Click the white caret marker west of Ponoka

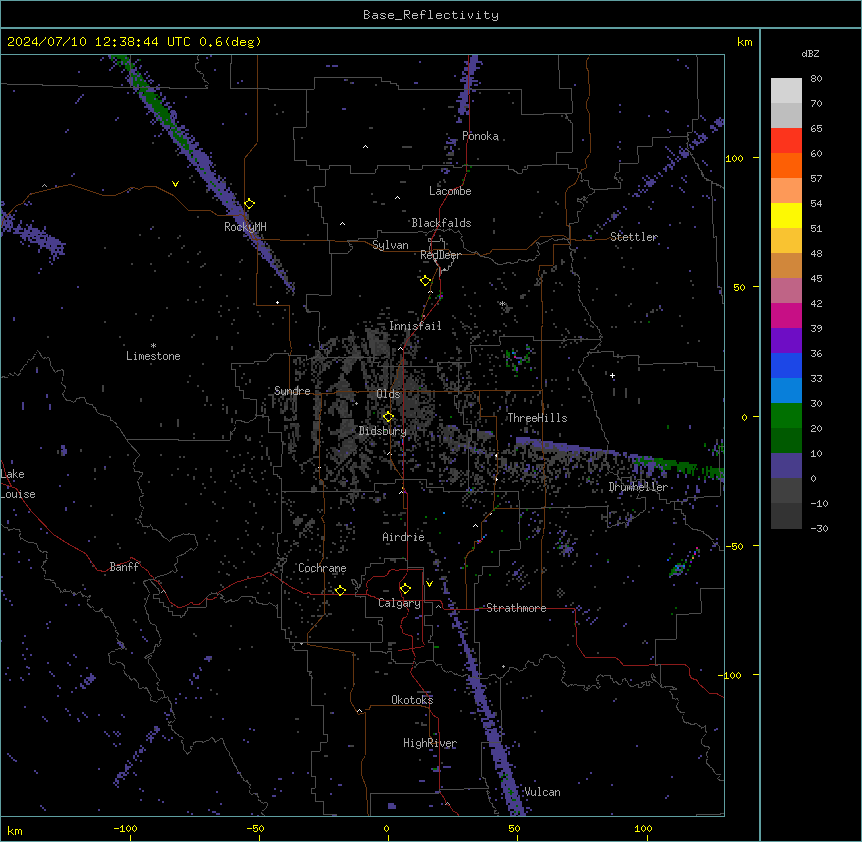pyautogui.click(x=366, y=147)
